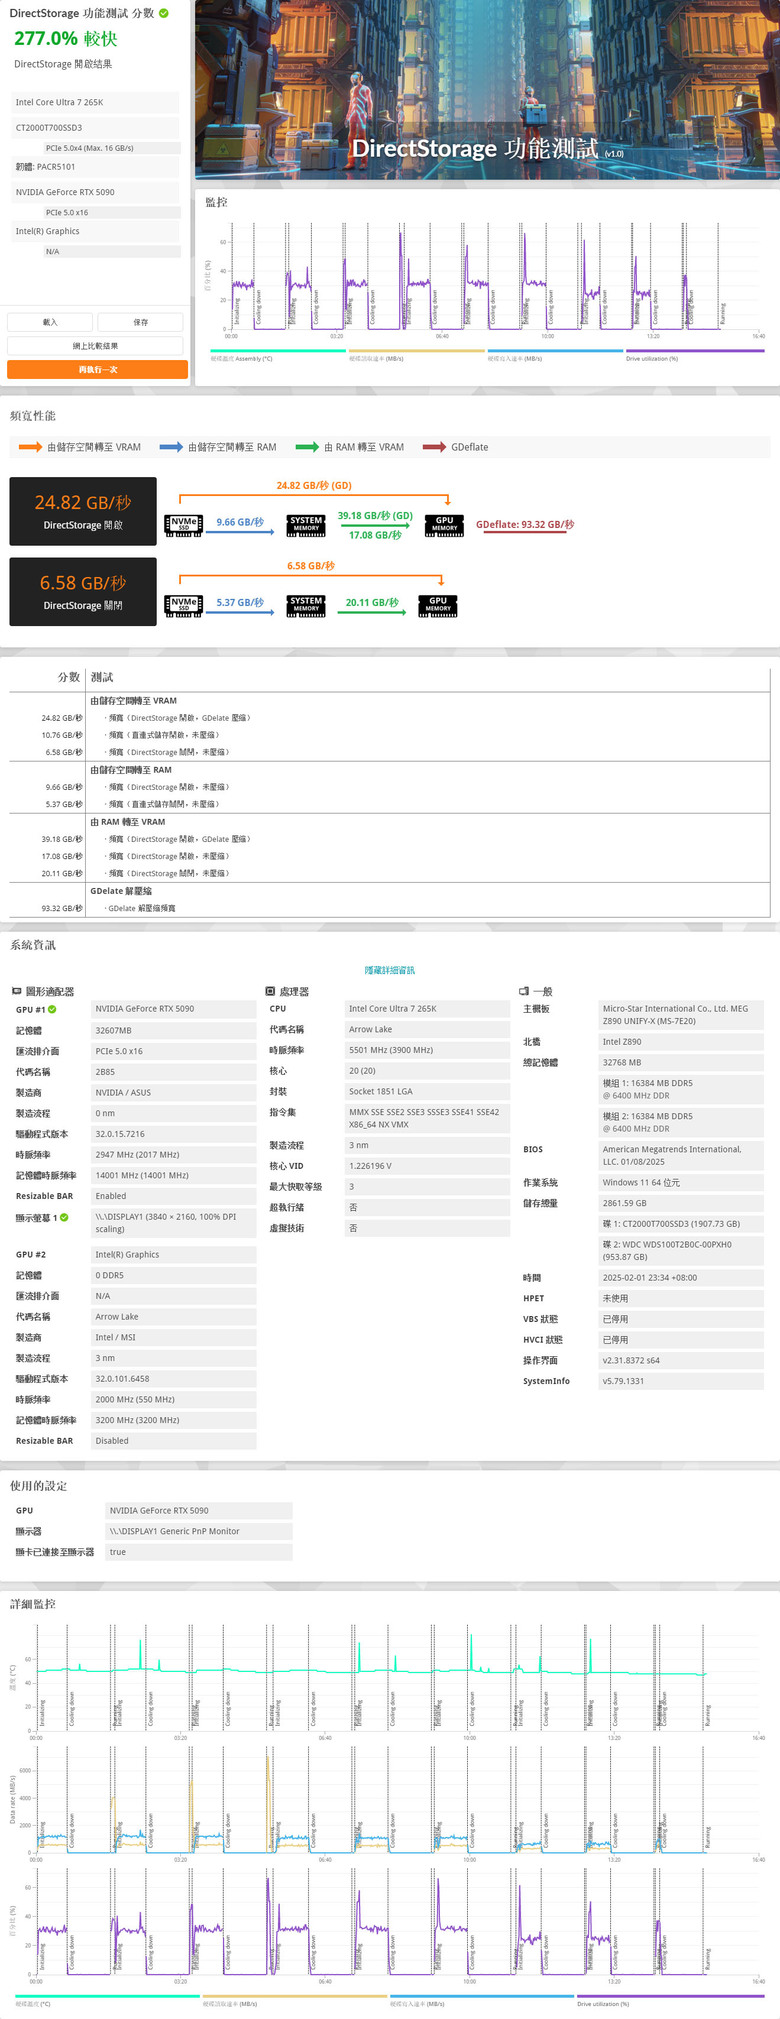Click the NVIDIA GeForce RTX 5090 summary row

pos(95,192)
